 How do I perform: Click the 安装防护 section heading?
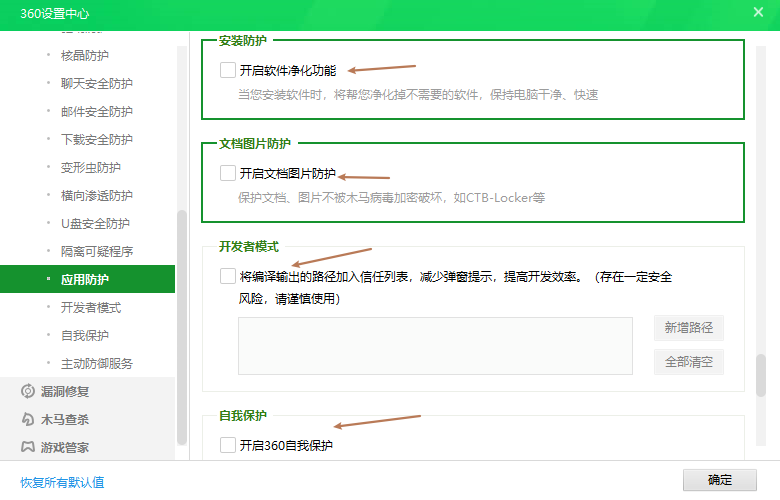click(243, 41)
